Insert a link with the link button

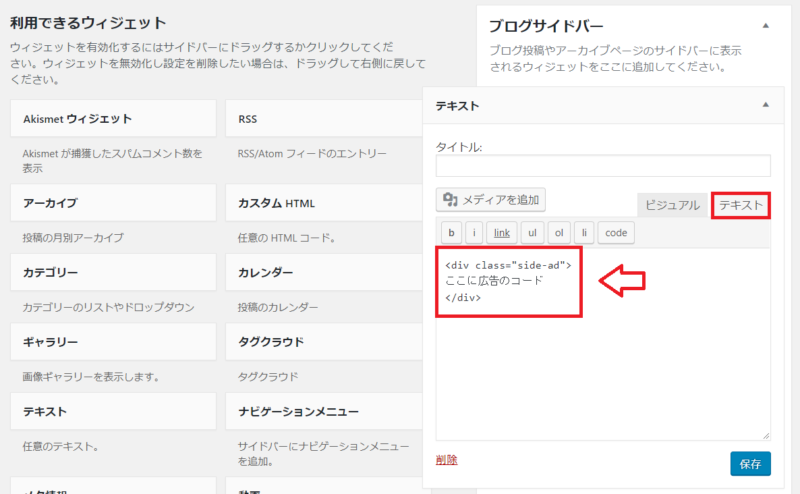click(x=502, y=233)
